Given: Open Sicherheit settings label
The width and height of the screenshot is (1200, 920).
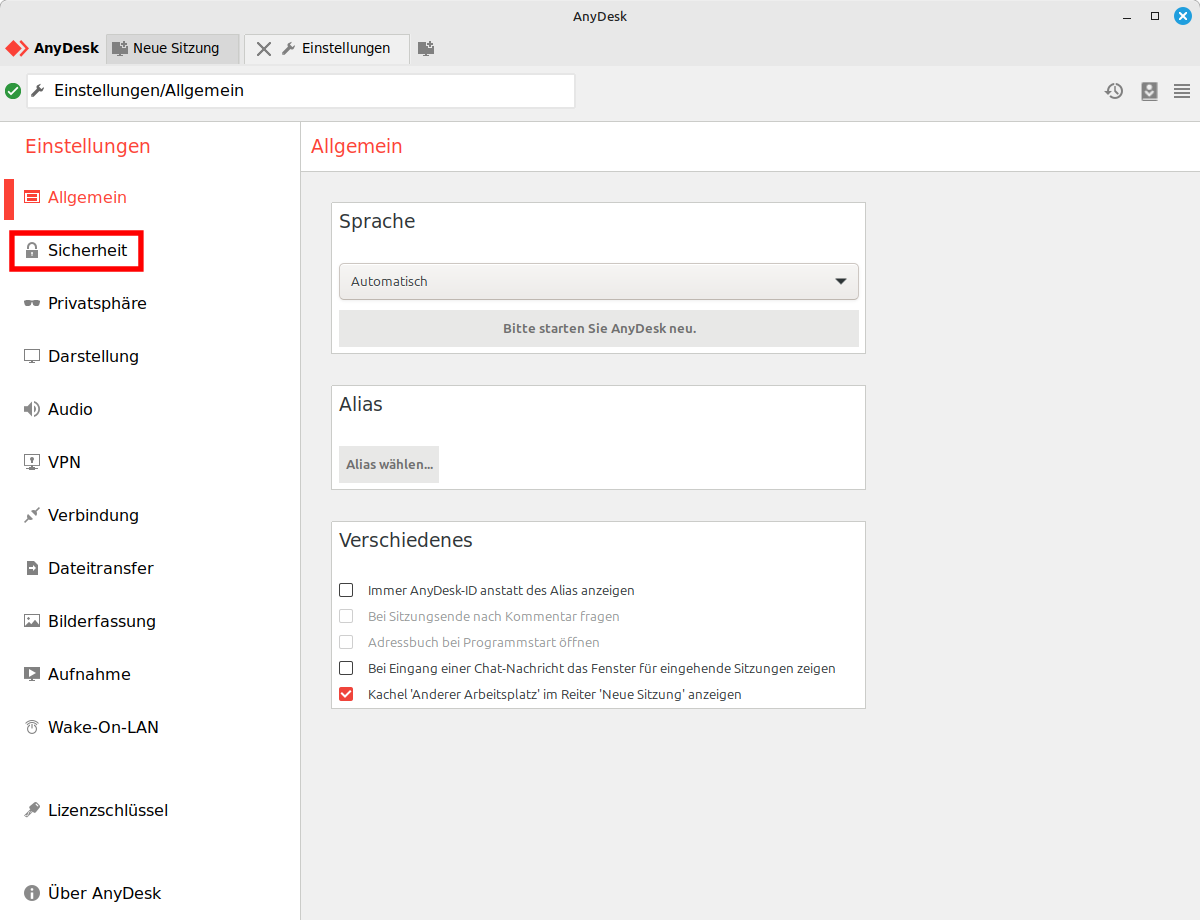Looking at the screenshot, I should pos(88,250).
